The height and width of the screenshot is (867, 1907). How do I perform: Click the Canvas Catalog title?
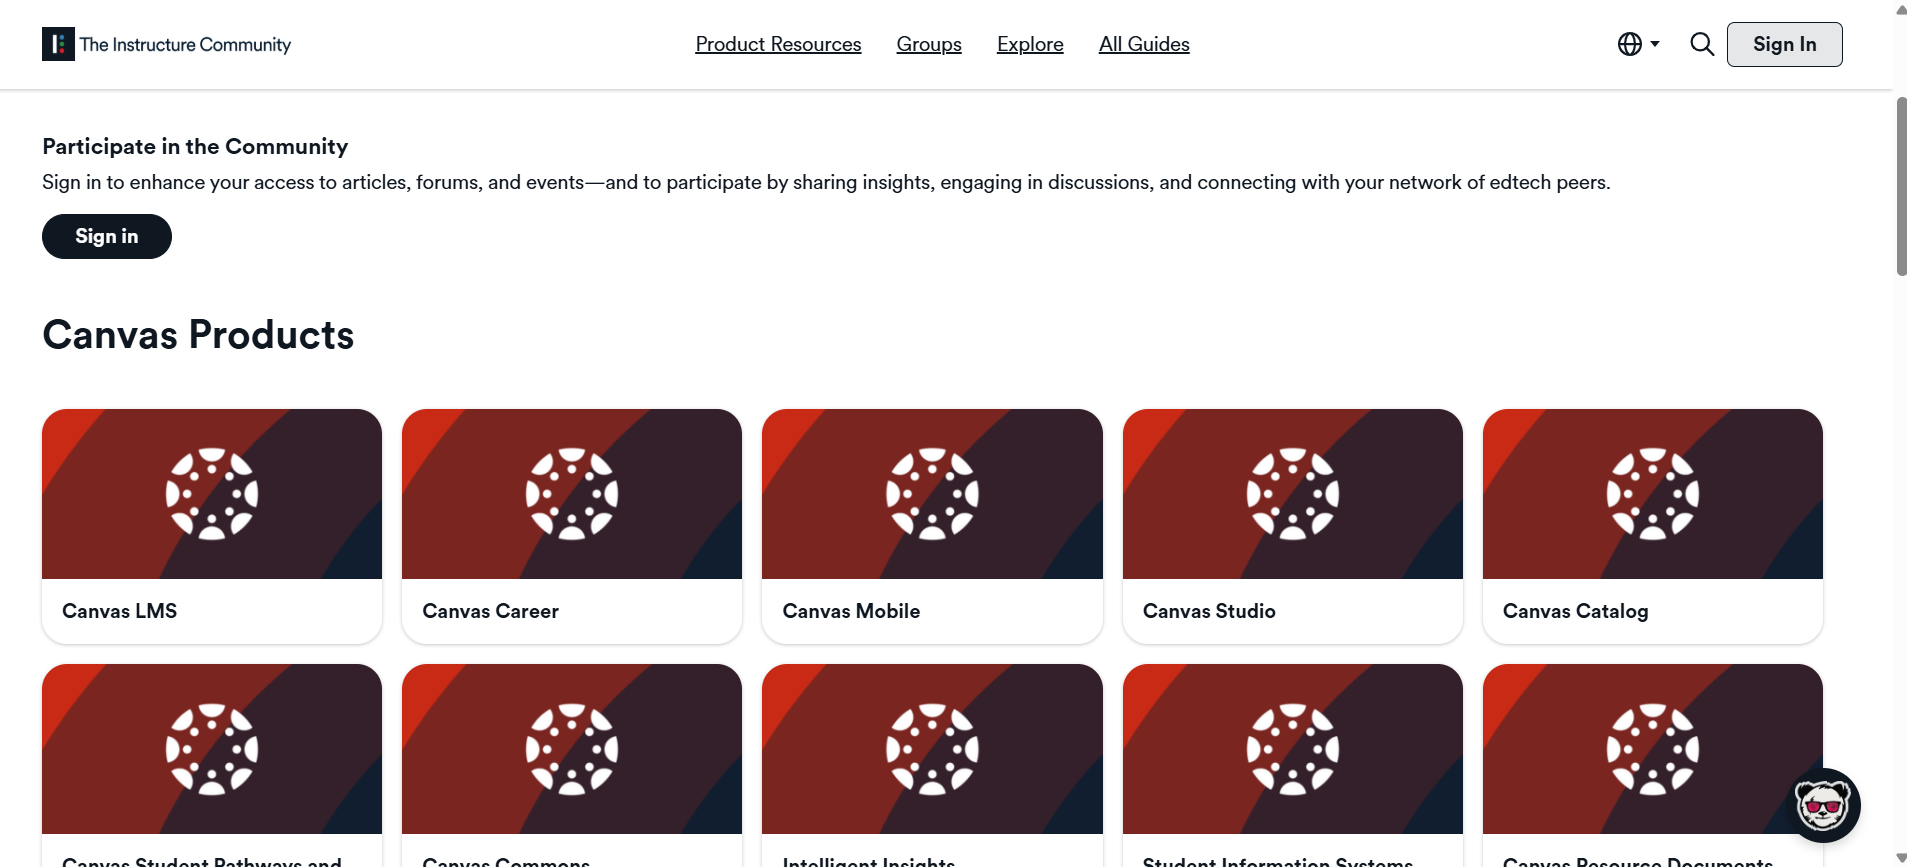pyautogui.click(x=1575, y=611)
